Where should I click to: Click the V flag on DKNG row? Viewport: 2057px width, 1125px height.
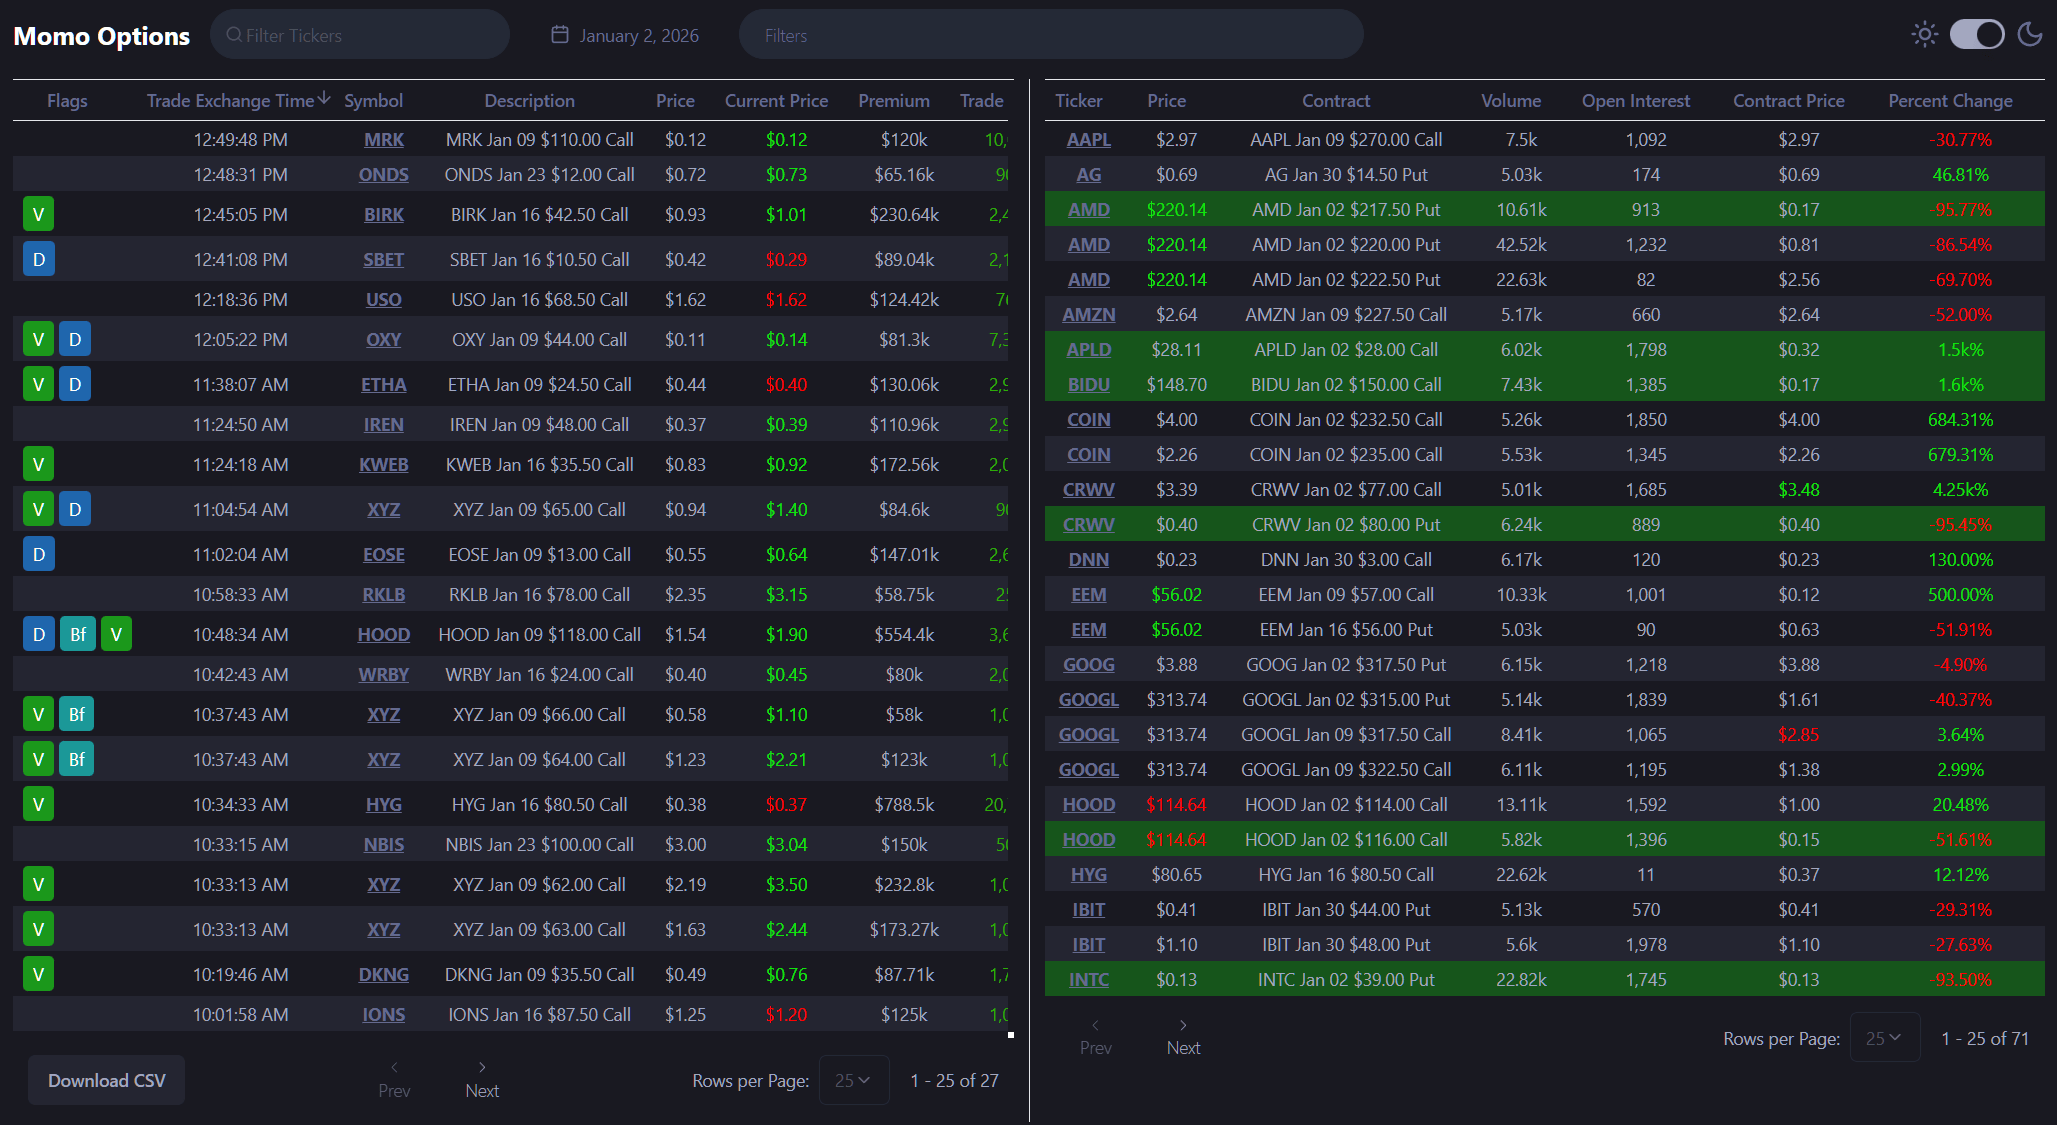click(38, 974)
